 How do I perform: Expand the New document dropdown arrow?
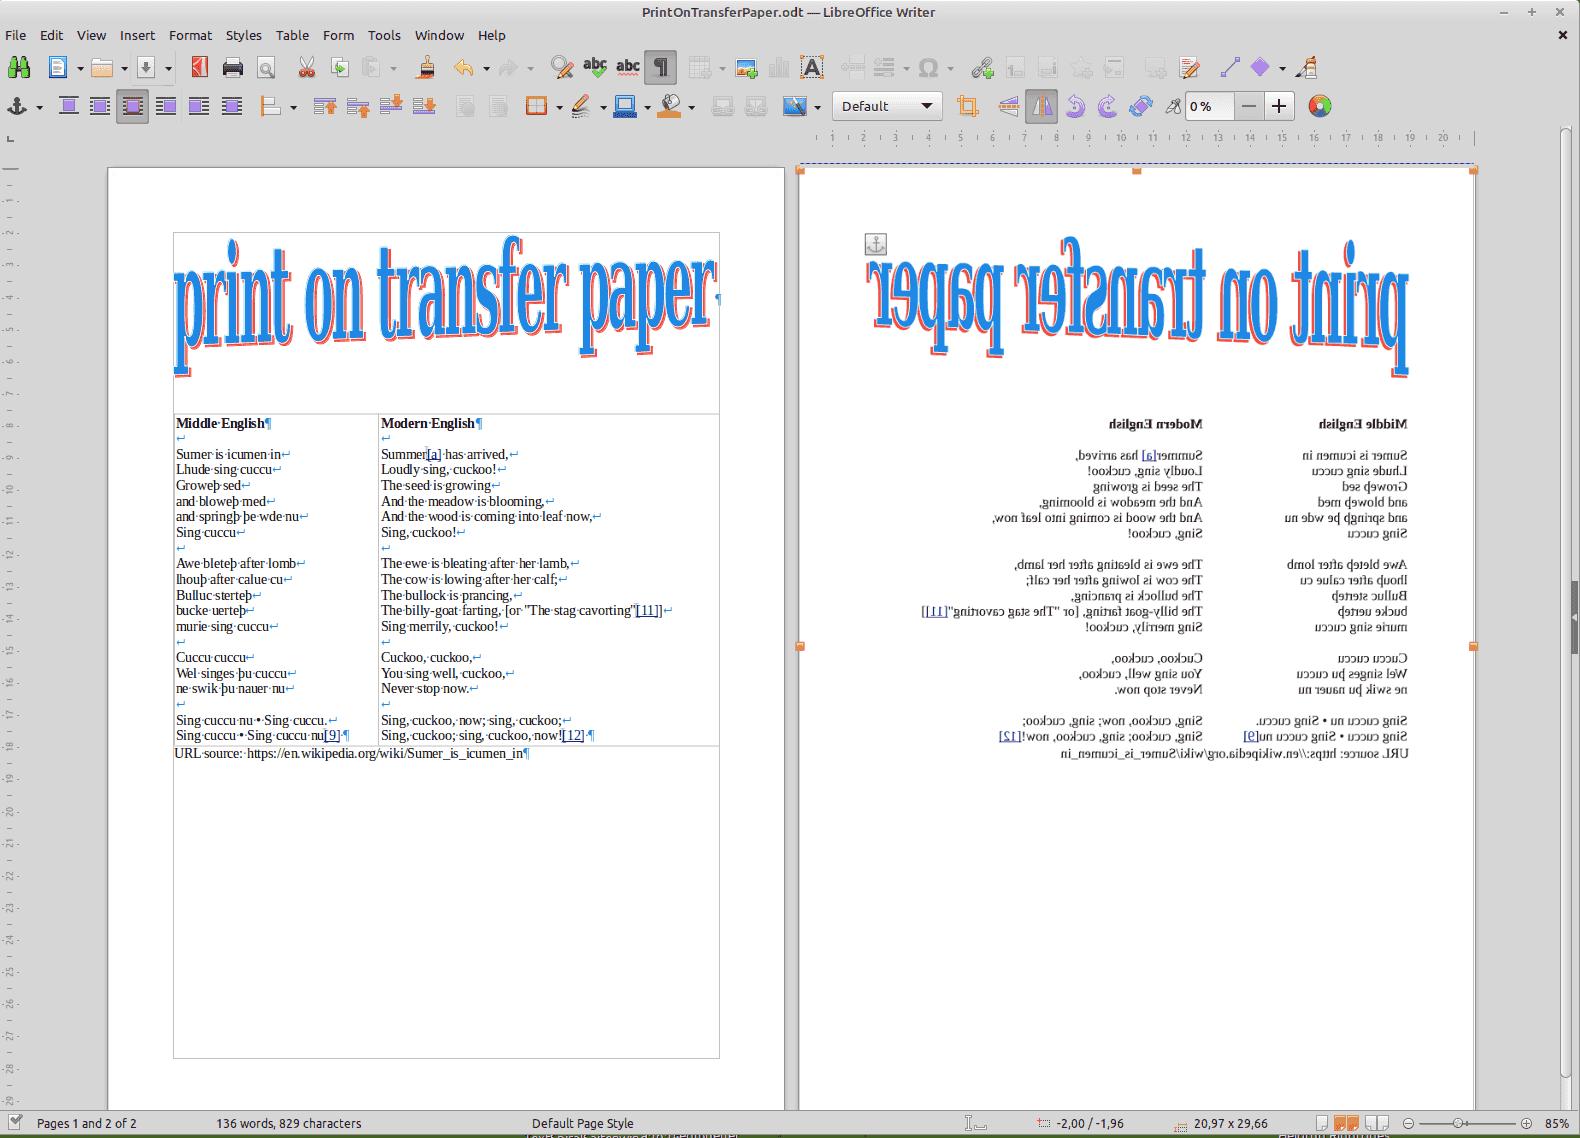coord(80,69)
